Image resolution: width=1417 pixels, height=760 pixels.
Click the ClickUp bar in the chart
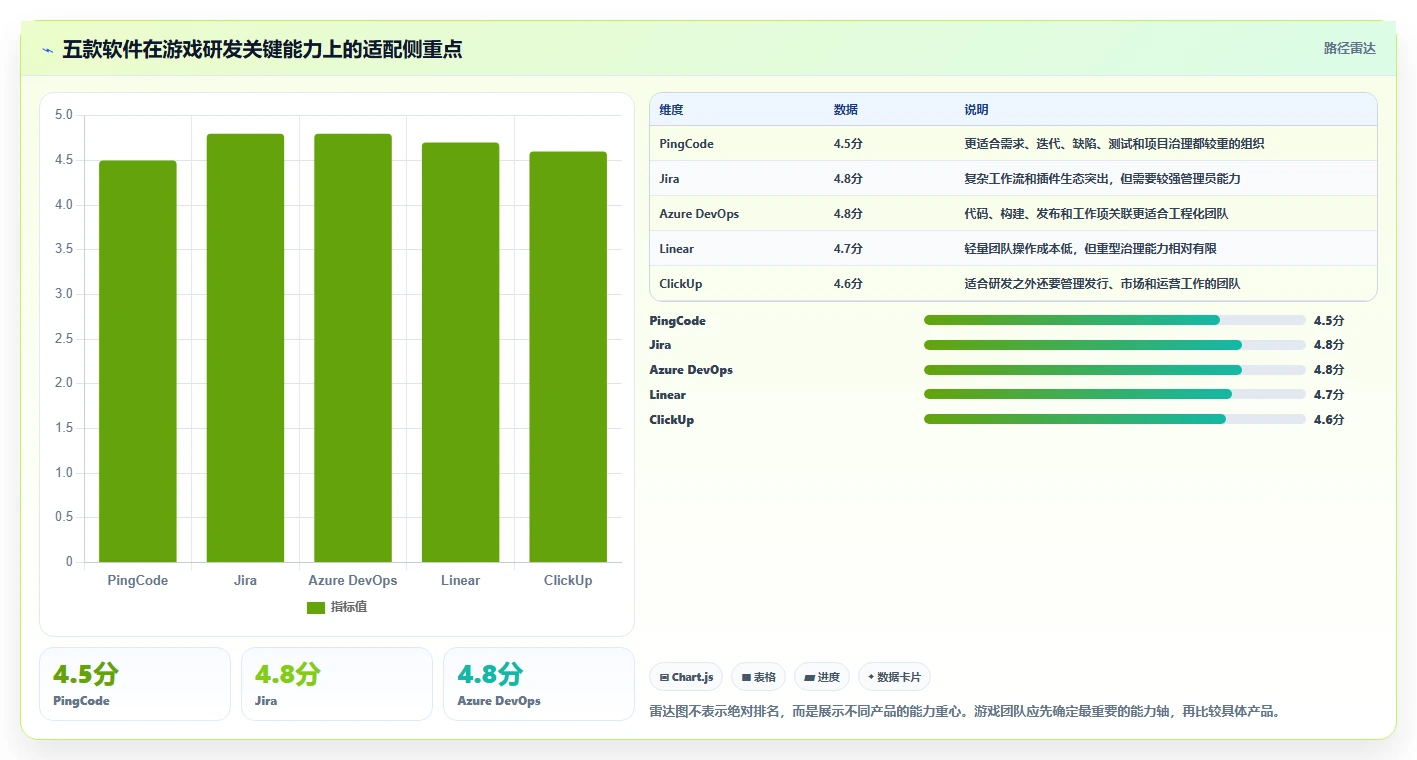tap(568, 357)
